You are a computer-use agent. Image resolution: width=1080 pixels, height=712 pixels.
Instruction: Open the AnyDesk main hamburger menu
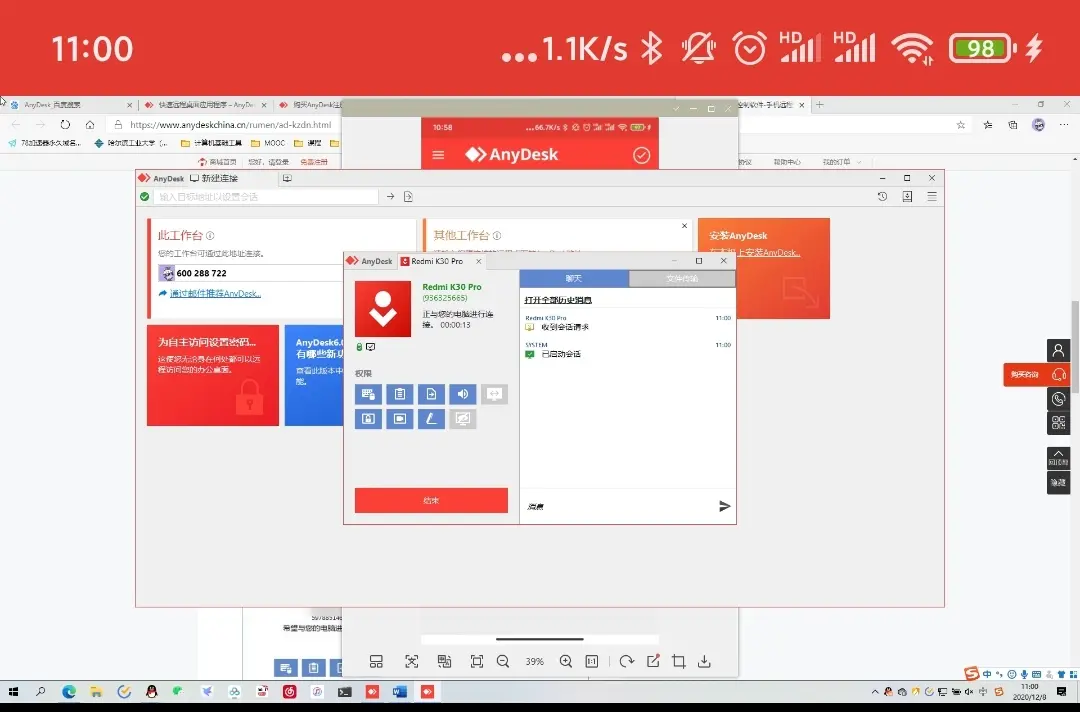point(932,196)
